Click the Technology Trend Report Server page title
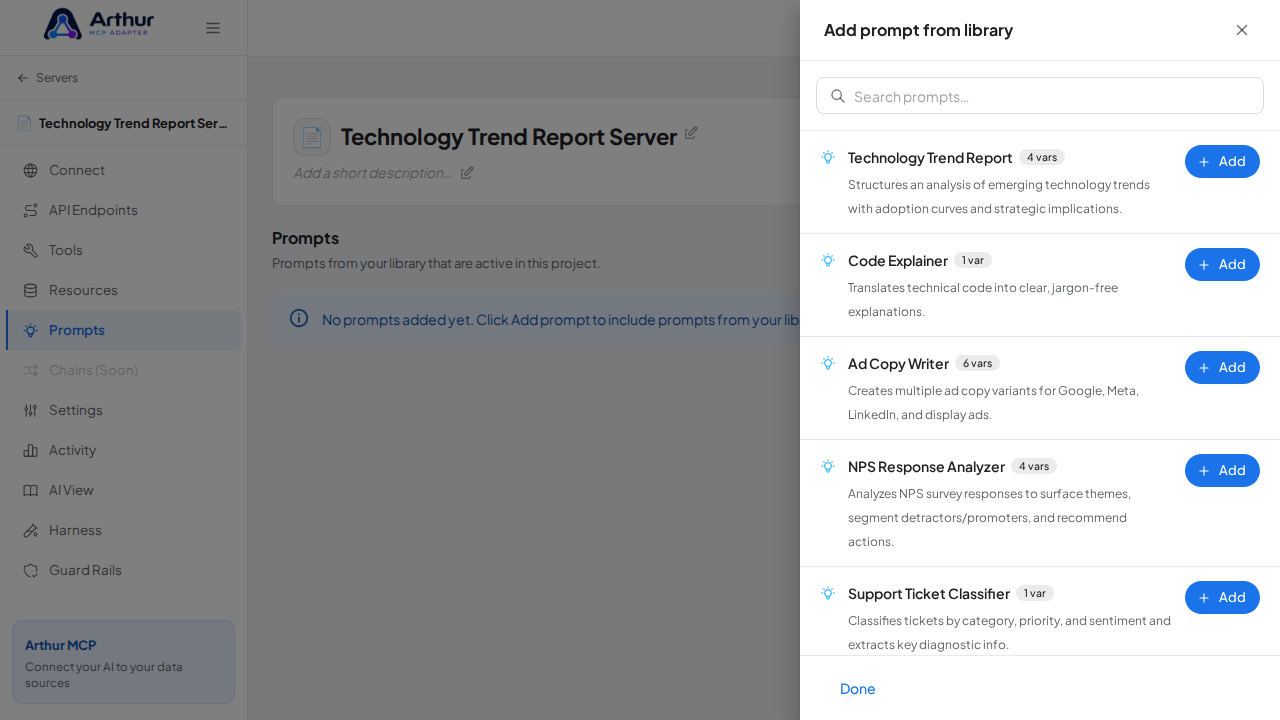The height and width of the screenshot is (720, 1280). pyautogui.click(x=509, y=137)
